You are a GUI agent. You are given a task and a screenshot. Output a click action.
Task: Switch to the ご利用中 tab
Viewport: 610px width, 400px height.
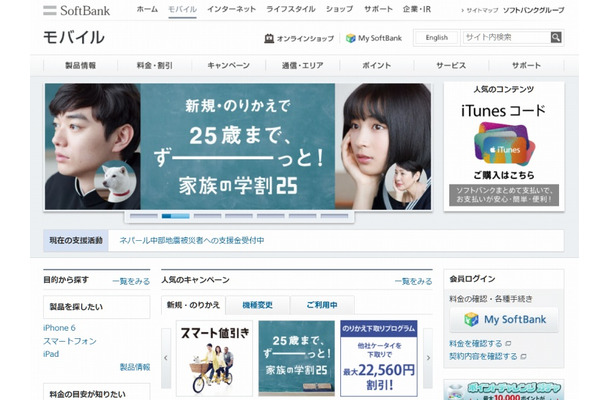click(x=322, y=305)
